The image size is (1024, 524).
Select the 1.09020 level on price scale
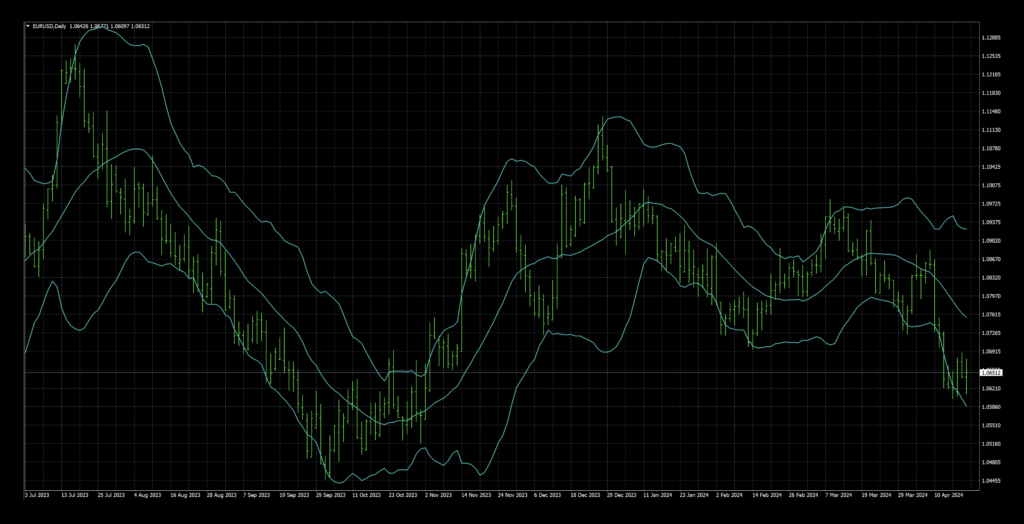point(992,240)
